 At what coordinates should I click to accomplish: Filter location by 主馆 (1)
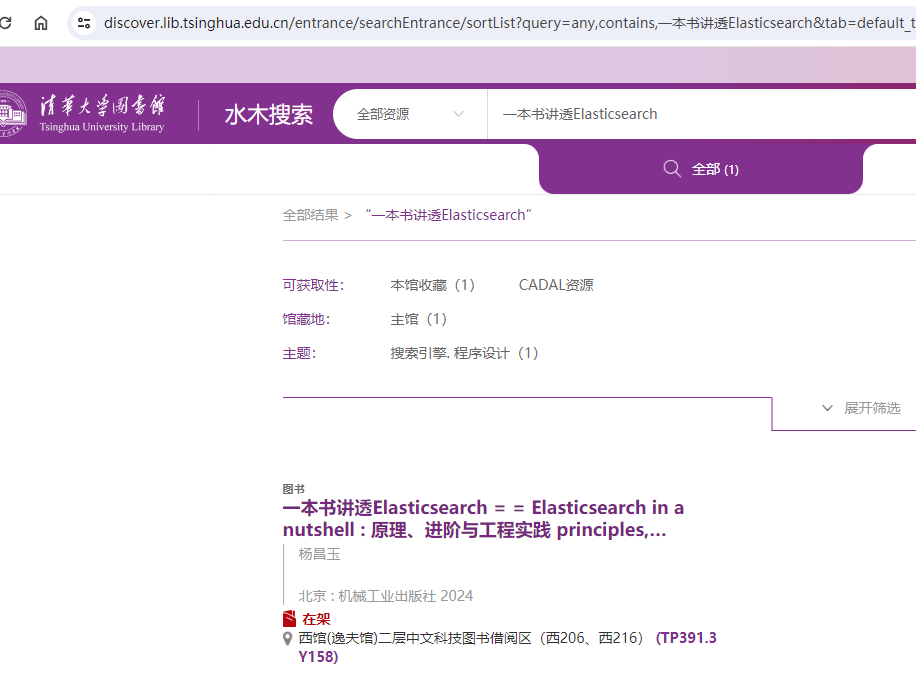click(418, 319)
